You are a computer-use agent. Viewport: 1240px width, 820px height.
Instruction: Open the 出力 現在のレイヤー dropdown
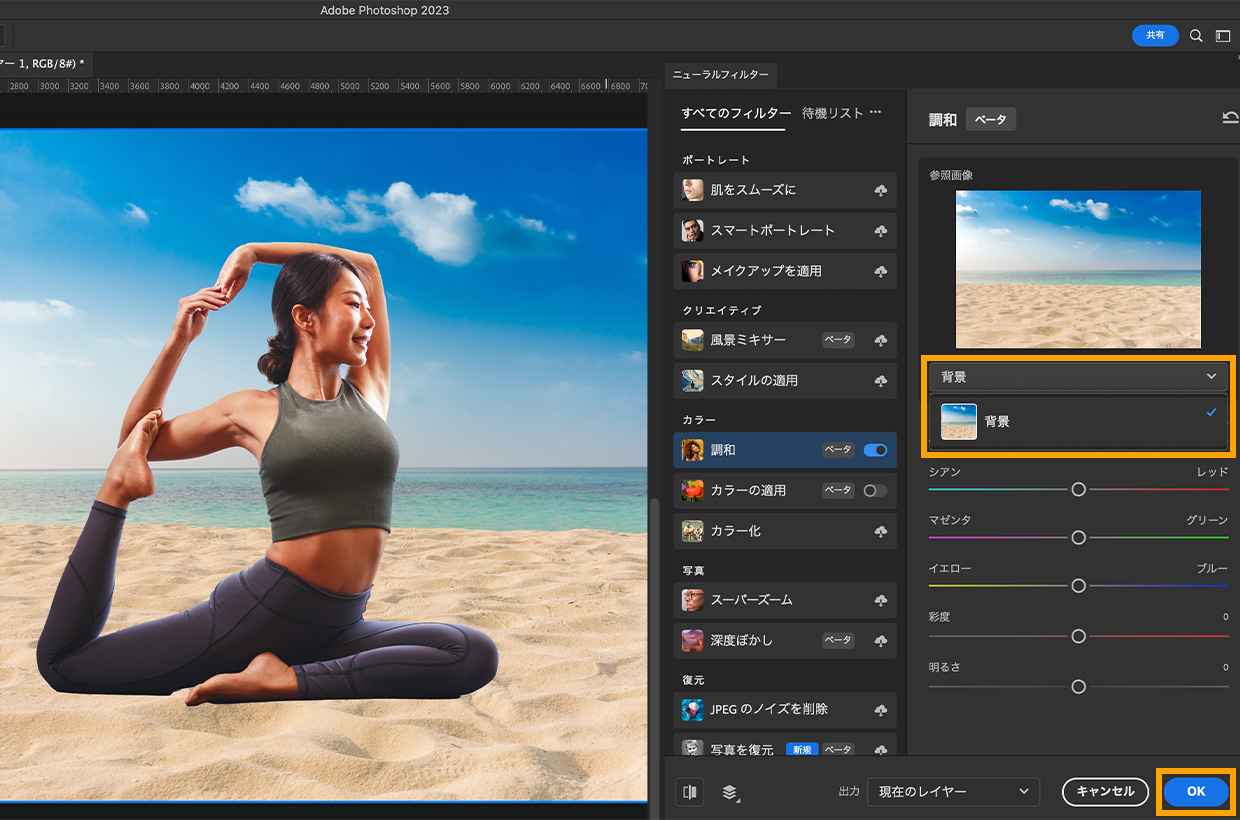coord(953,792)
